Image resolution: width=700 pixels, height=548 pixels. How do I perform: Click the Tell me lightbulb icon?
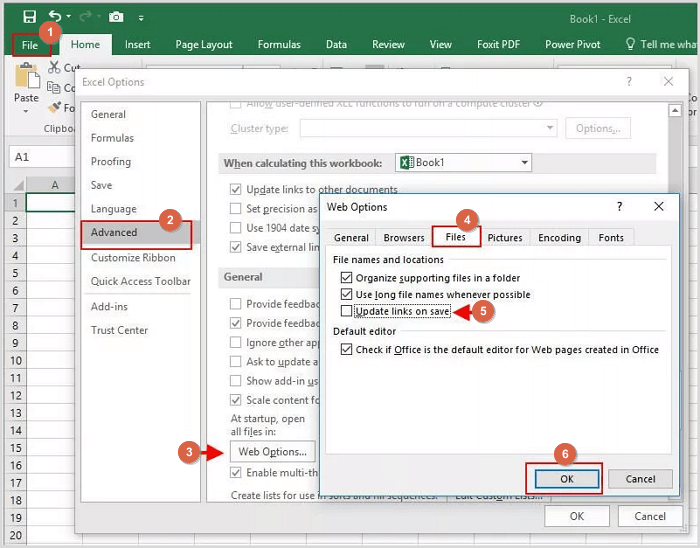630,44
